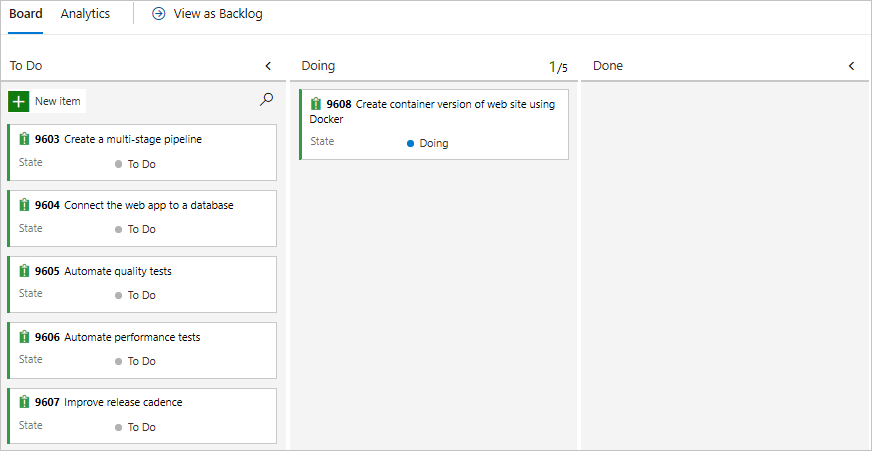
Task: Click the work item icon on card 9603
Action: 25,140
